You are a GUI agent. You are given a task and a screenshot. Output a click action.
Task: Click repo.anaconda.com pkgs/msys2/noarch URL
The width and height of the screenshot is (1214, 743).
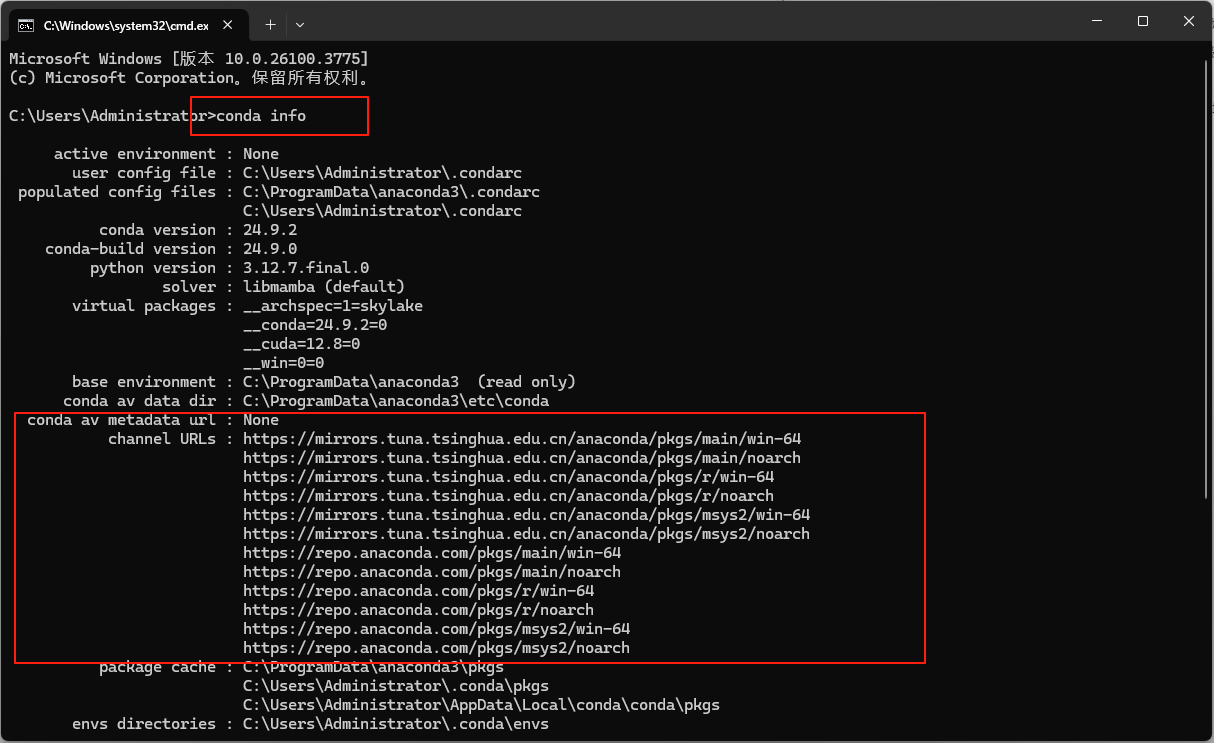(436, 648)
